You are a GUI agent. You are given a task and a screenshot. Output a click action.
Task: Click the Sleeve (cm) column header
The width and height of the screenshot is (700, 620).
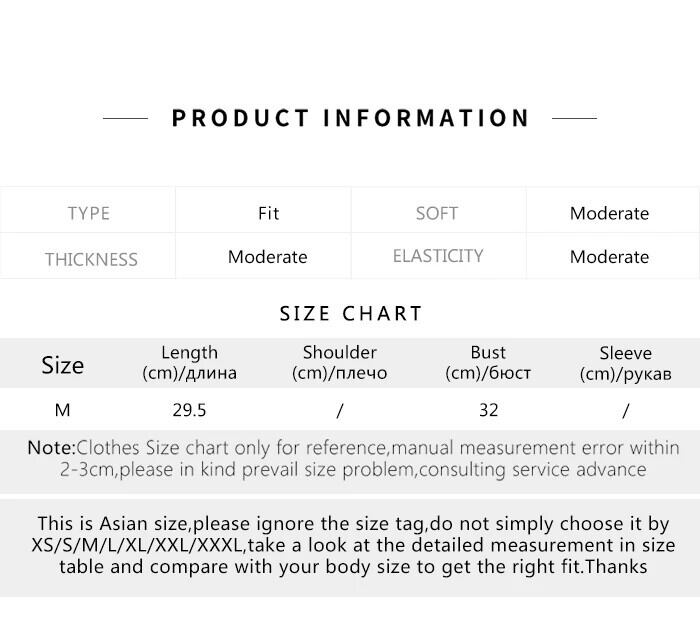[625, 363]
